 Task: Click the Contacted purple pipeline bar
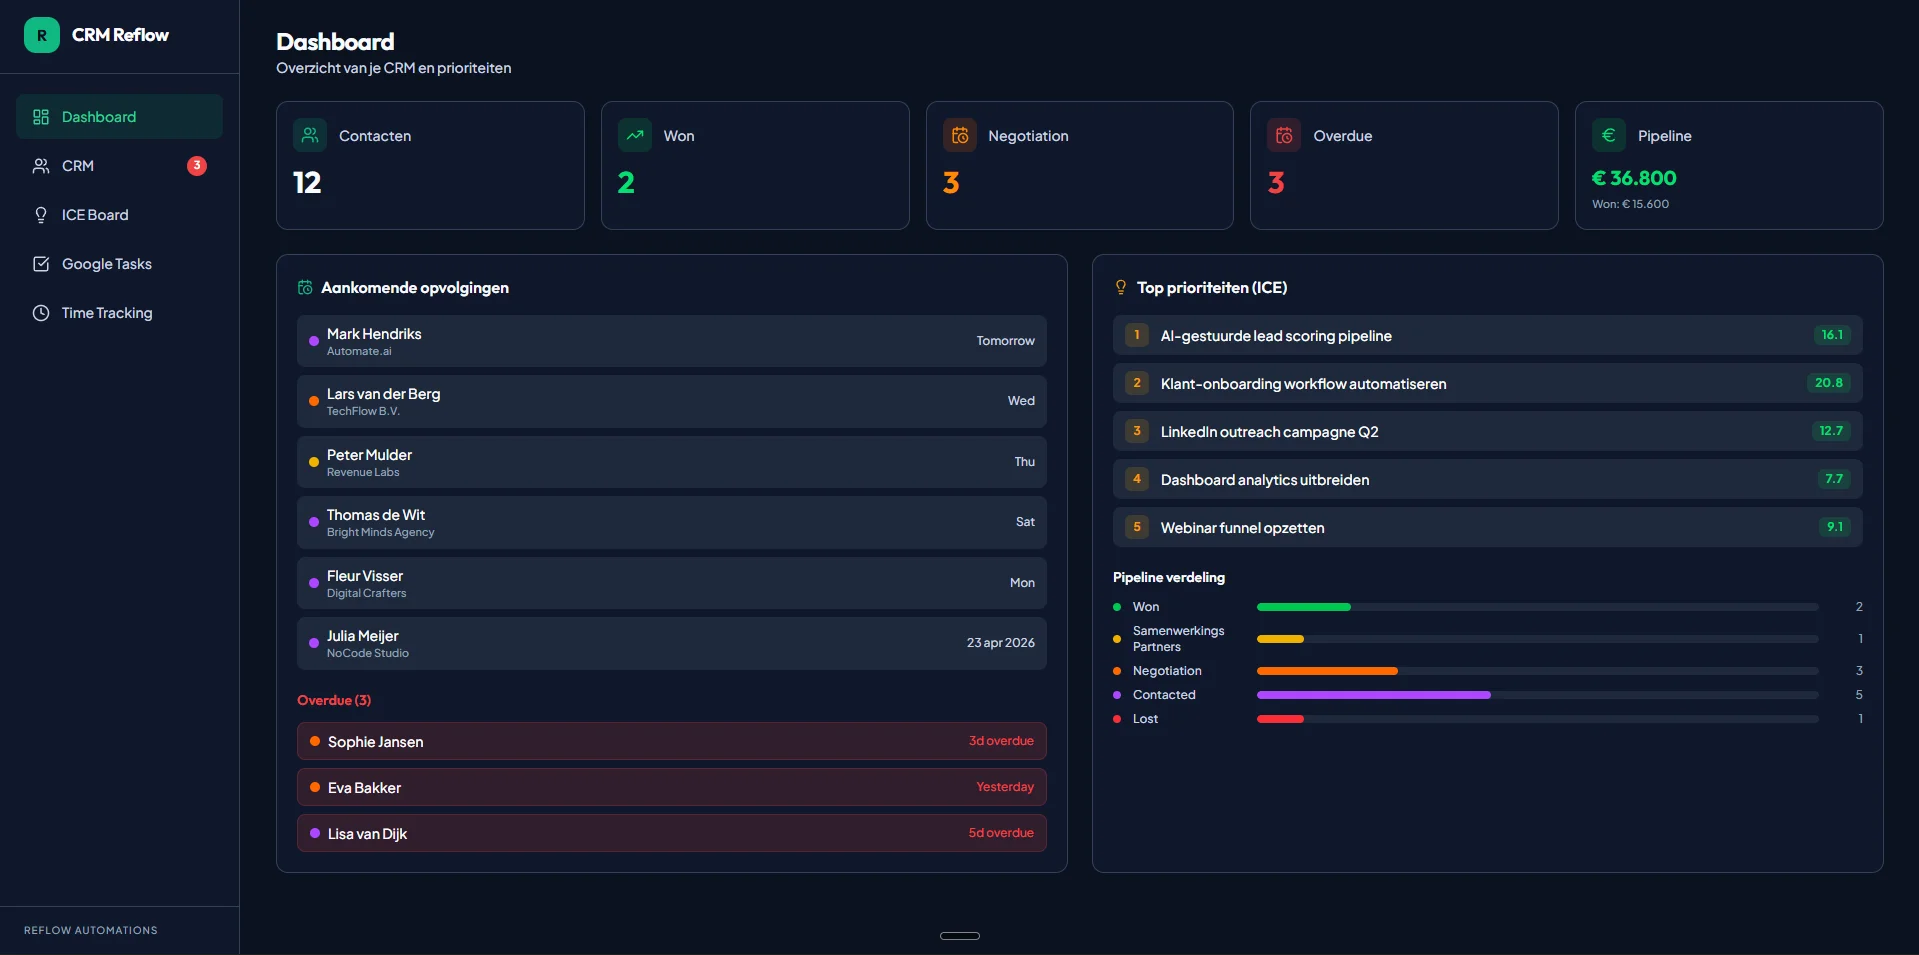click(x=1374, y=695)
